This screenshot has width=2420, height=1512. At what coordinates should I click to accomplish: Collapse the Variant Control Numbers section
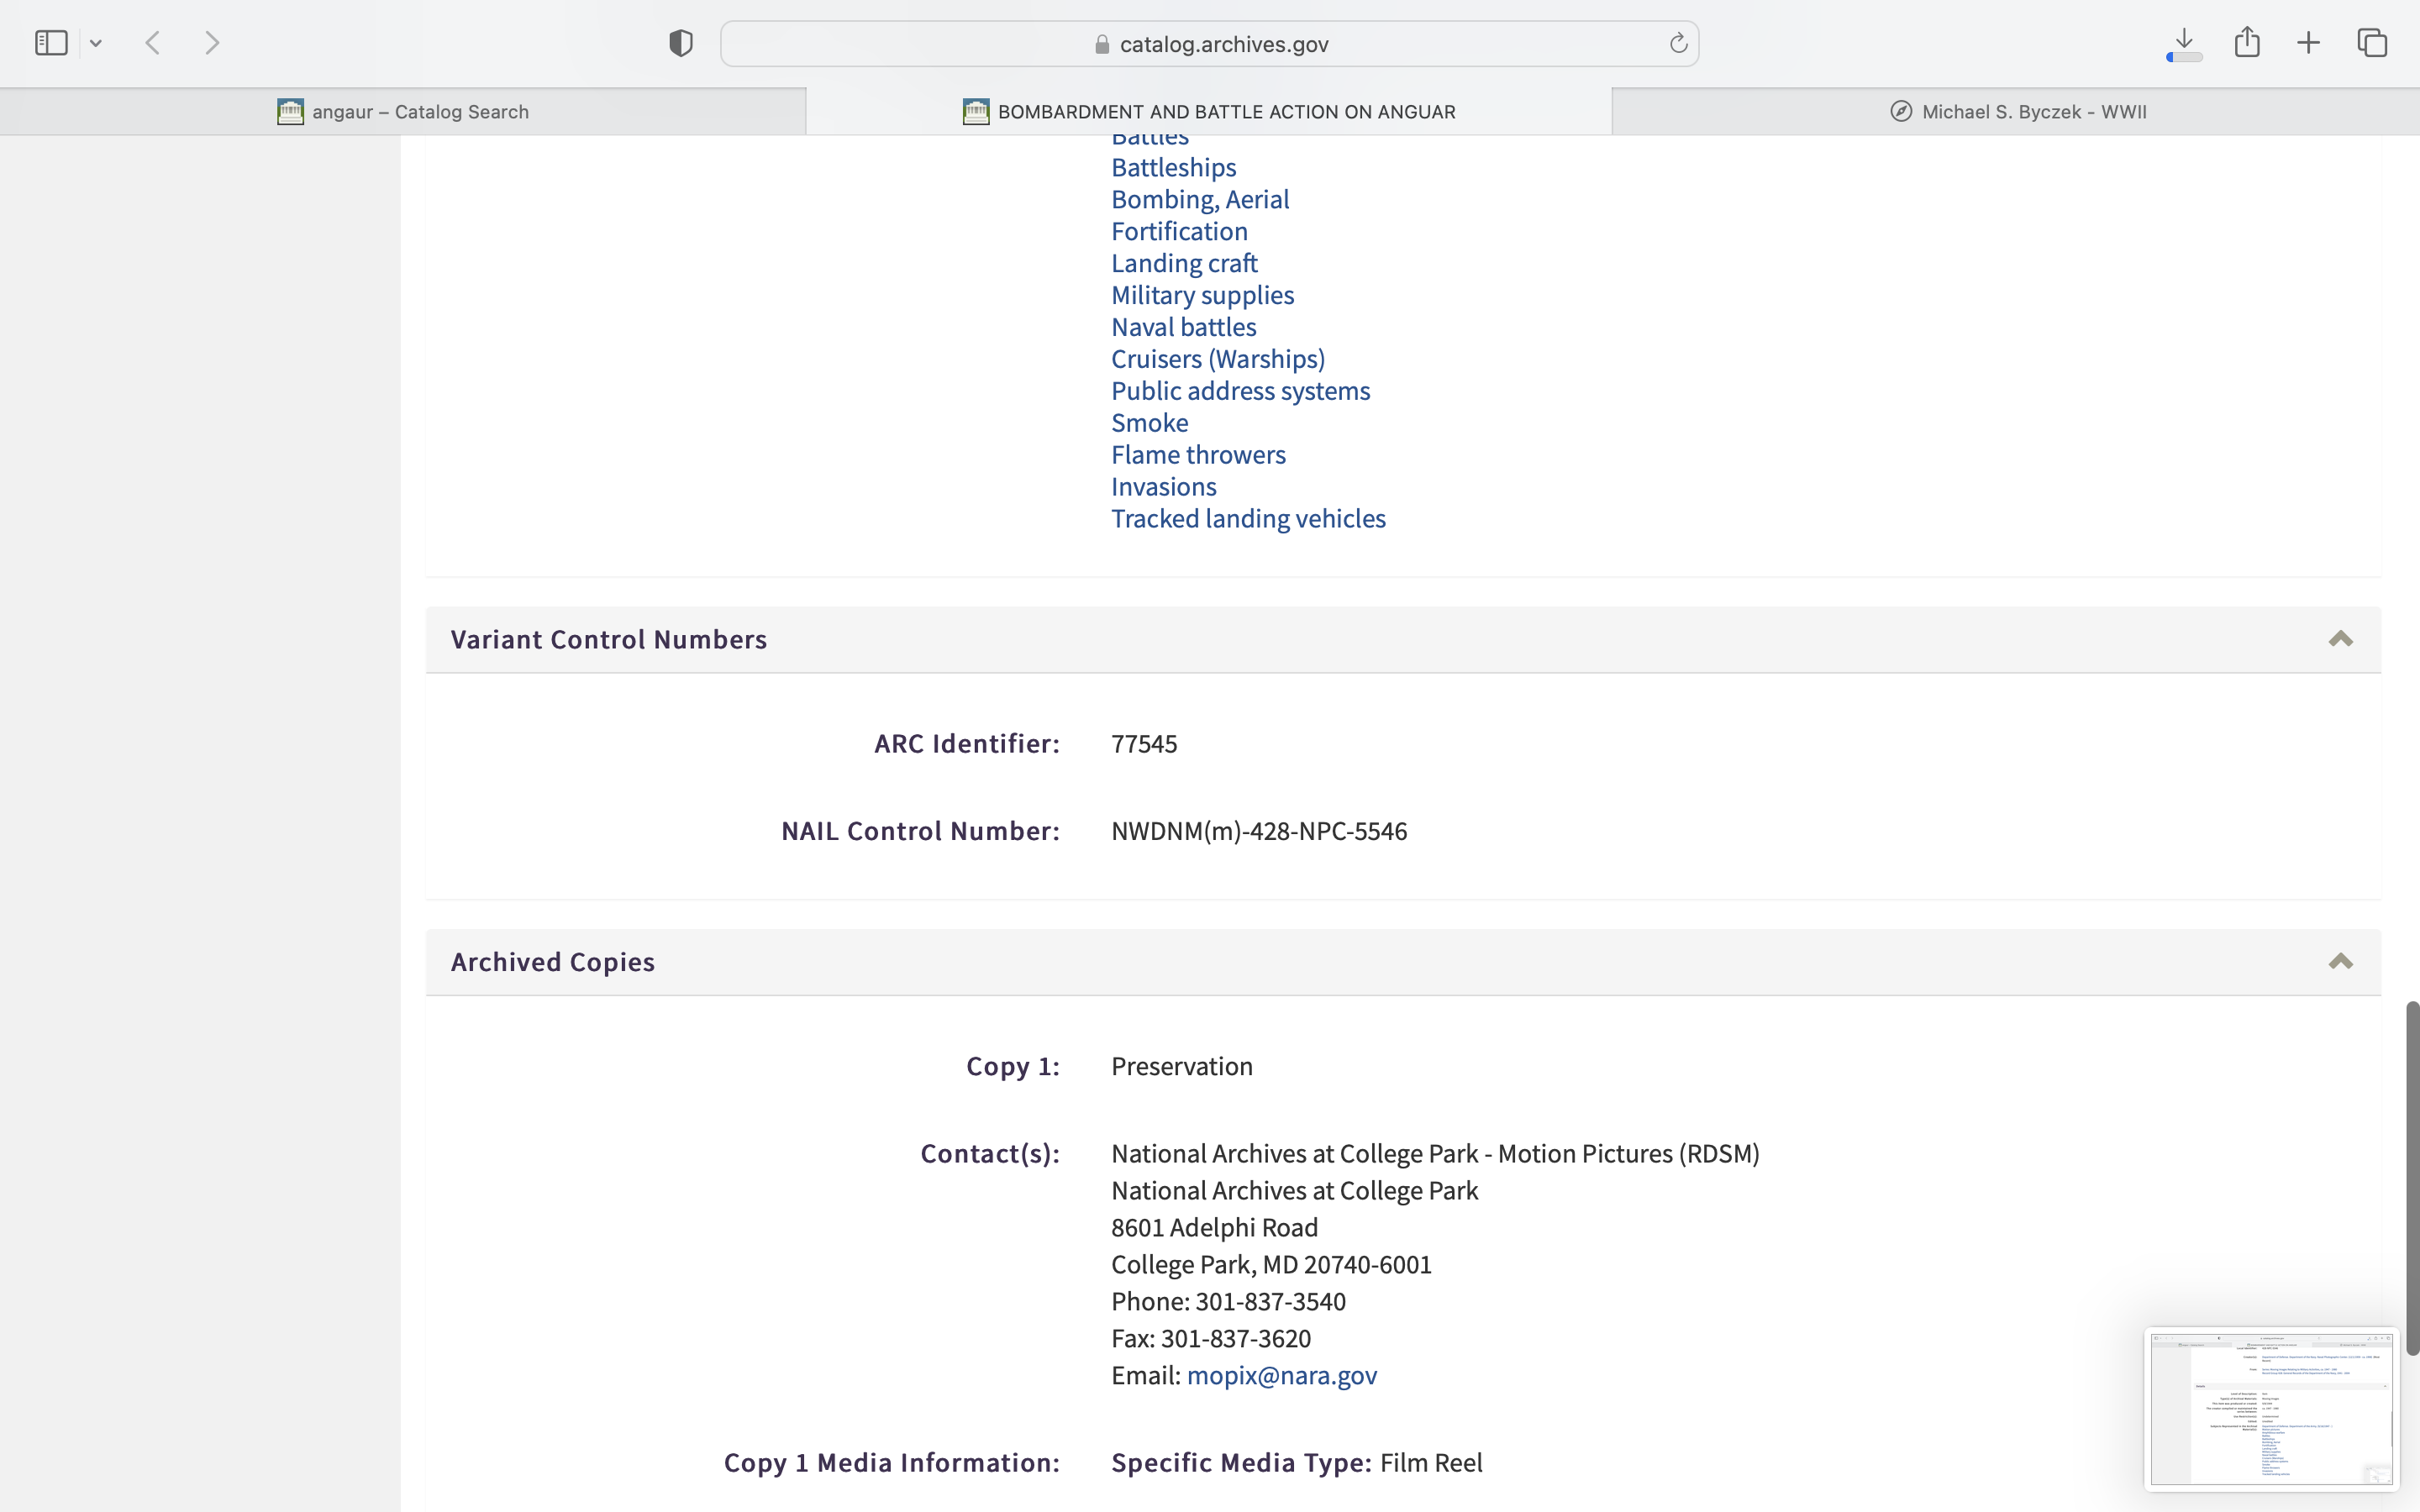click(x=2340, y=639)
